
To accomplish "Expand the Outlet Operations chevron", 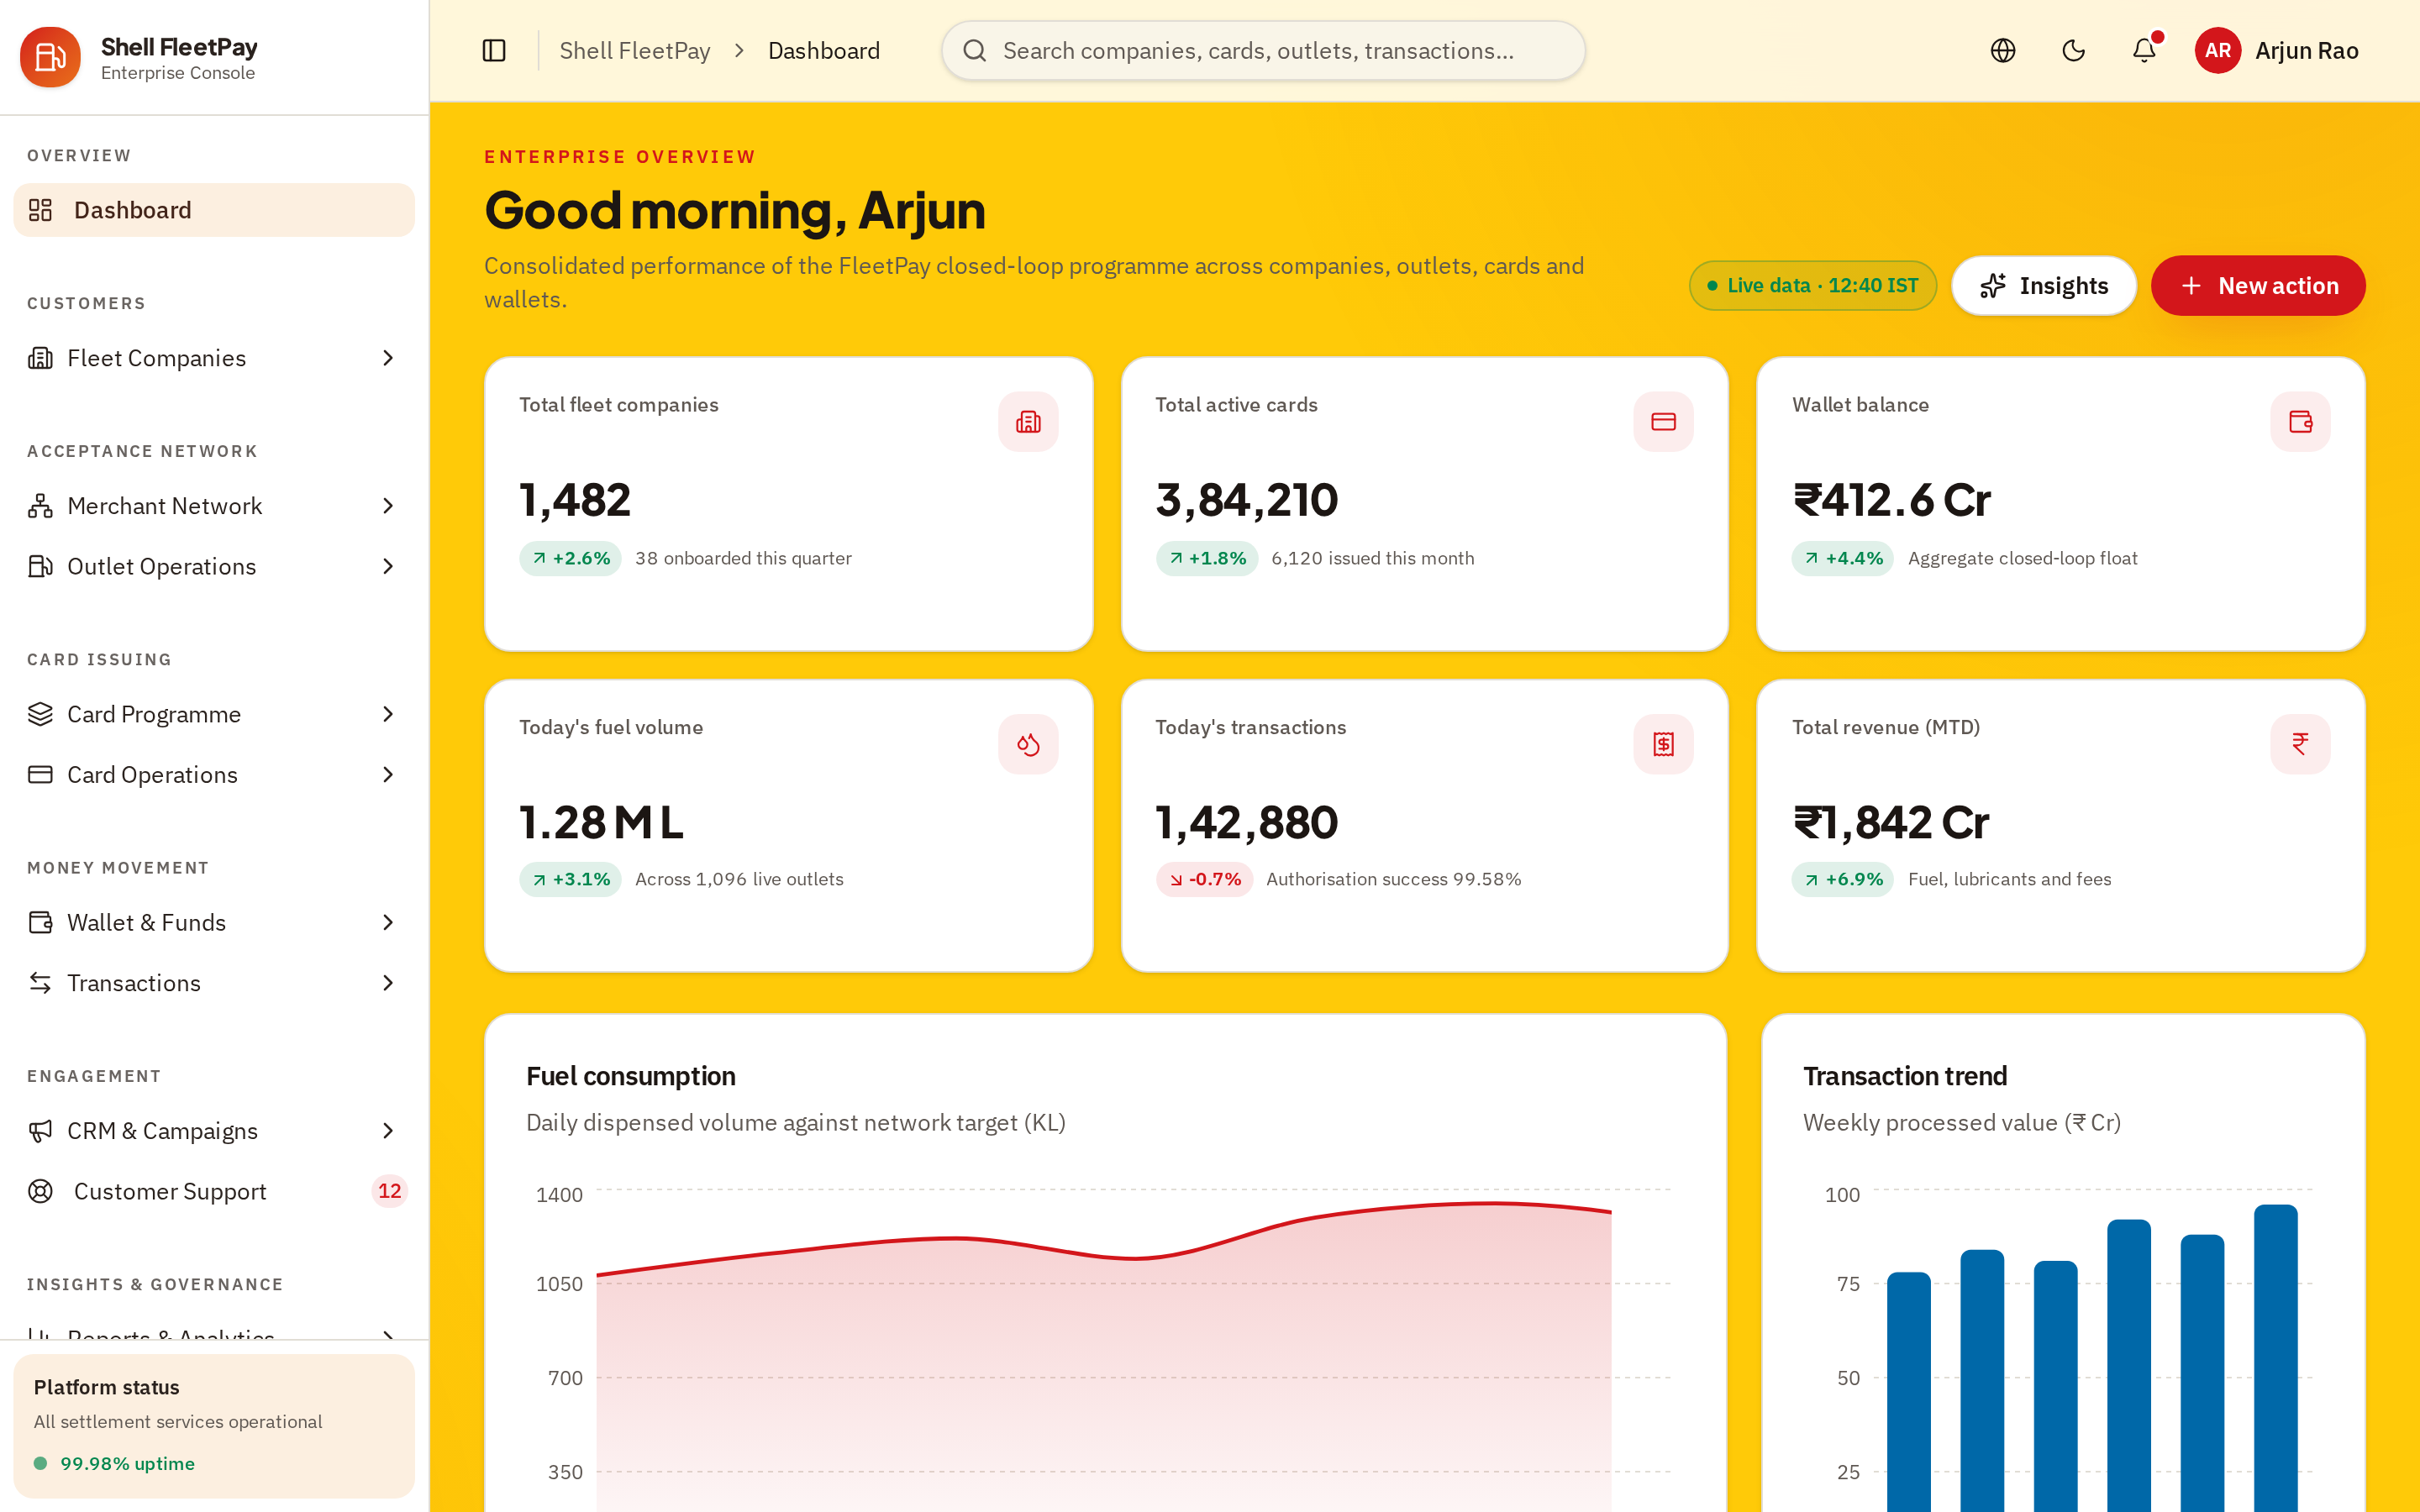I will [x=388, y=566].
